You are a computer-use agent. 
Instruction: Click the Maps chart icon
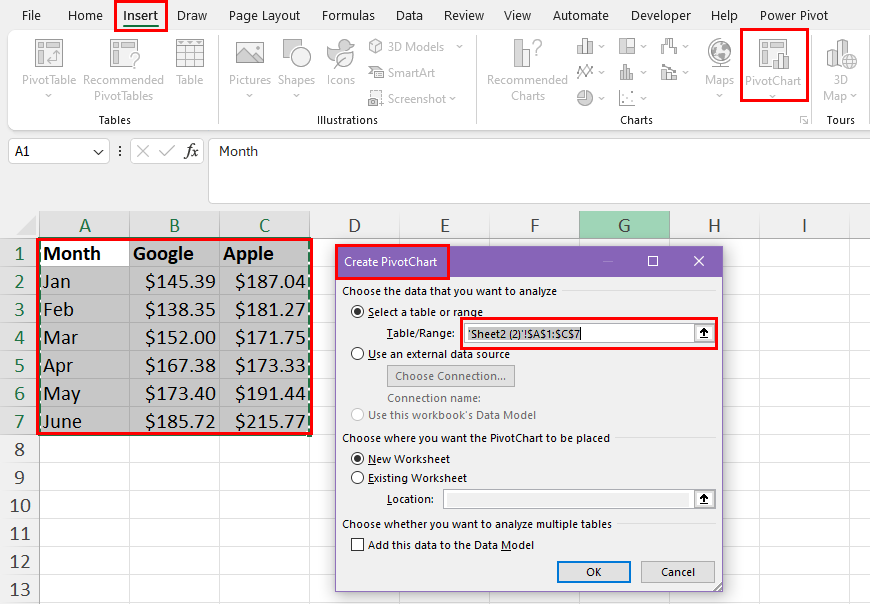[x=720, y=53]
